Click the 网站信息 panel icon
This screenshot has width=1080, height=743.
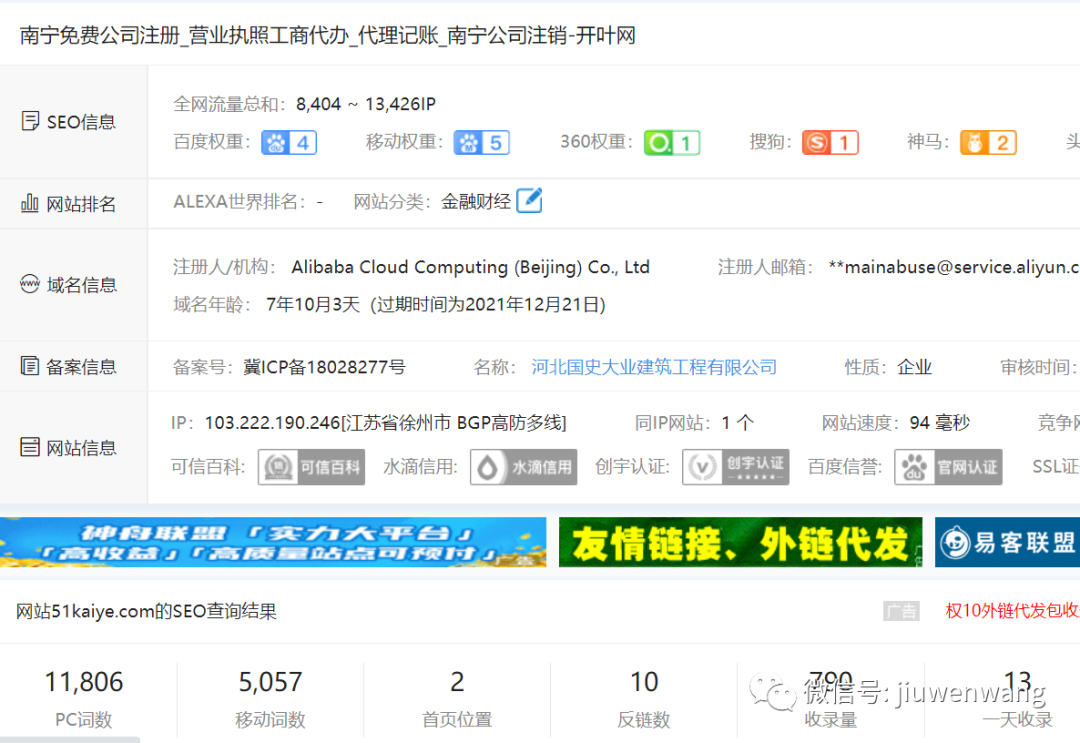(x=30, y=447)
